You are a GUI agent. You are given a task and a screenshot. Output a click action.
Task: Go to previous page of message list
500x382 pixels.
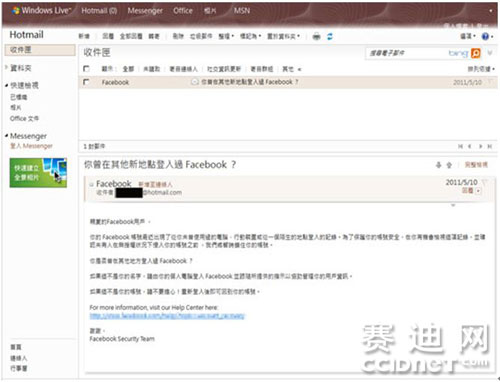coord(470,146)
